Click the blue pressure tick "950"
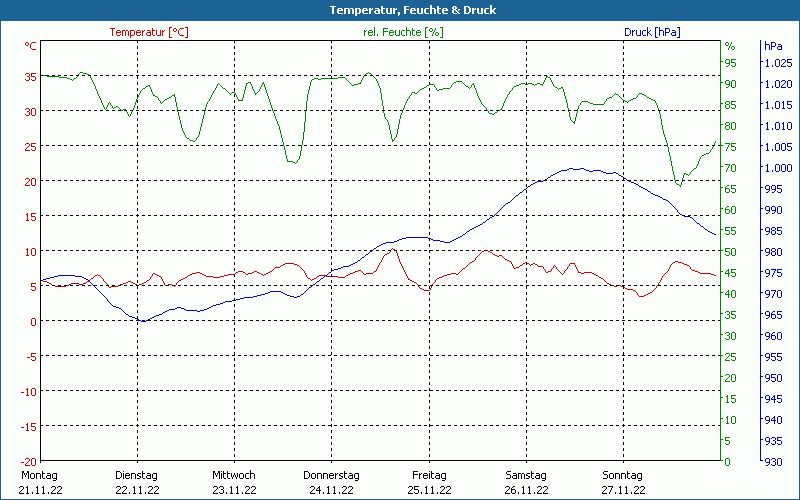The image size is (800, 500). (773, 378)
